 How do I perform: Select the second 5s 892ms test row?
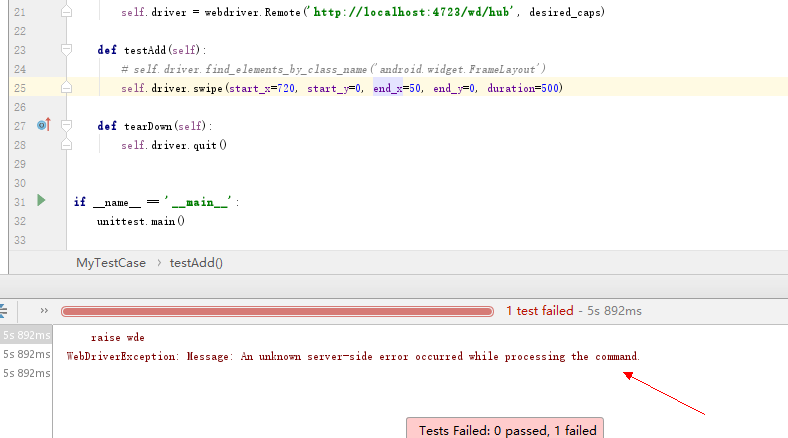point(26,354)
